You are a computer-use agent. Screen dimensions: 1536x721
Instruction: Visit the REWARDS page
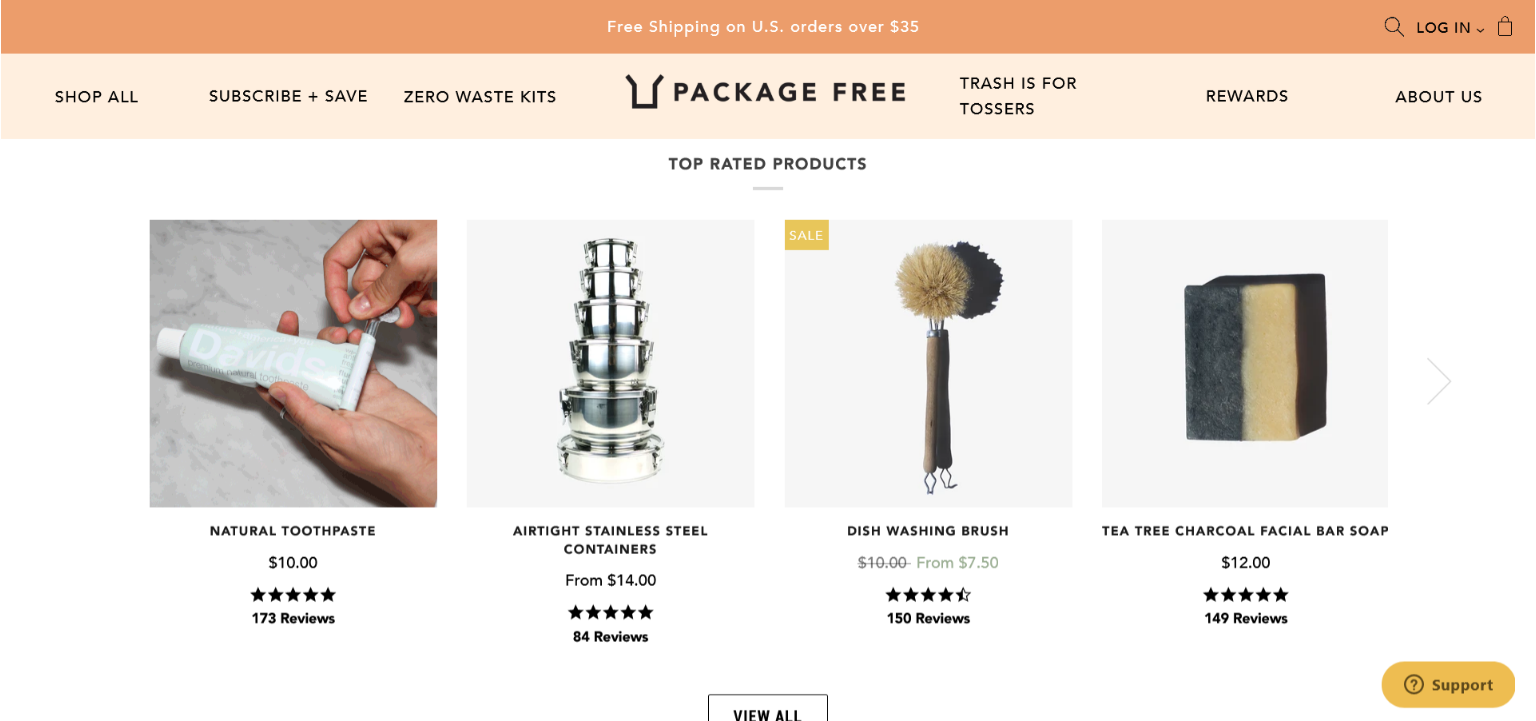1247,97
